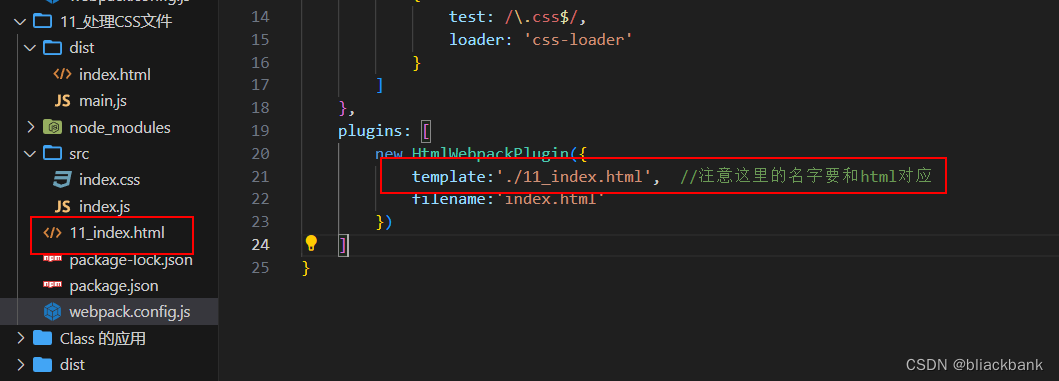Click the src folder icon
Screen dimensions: 1059x381
pos(52,153)
